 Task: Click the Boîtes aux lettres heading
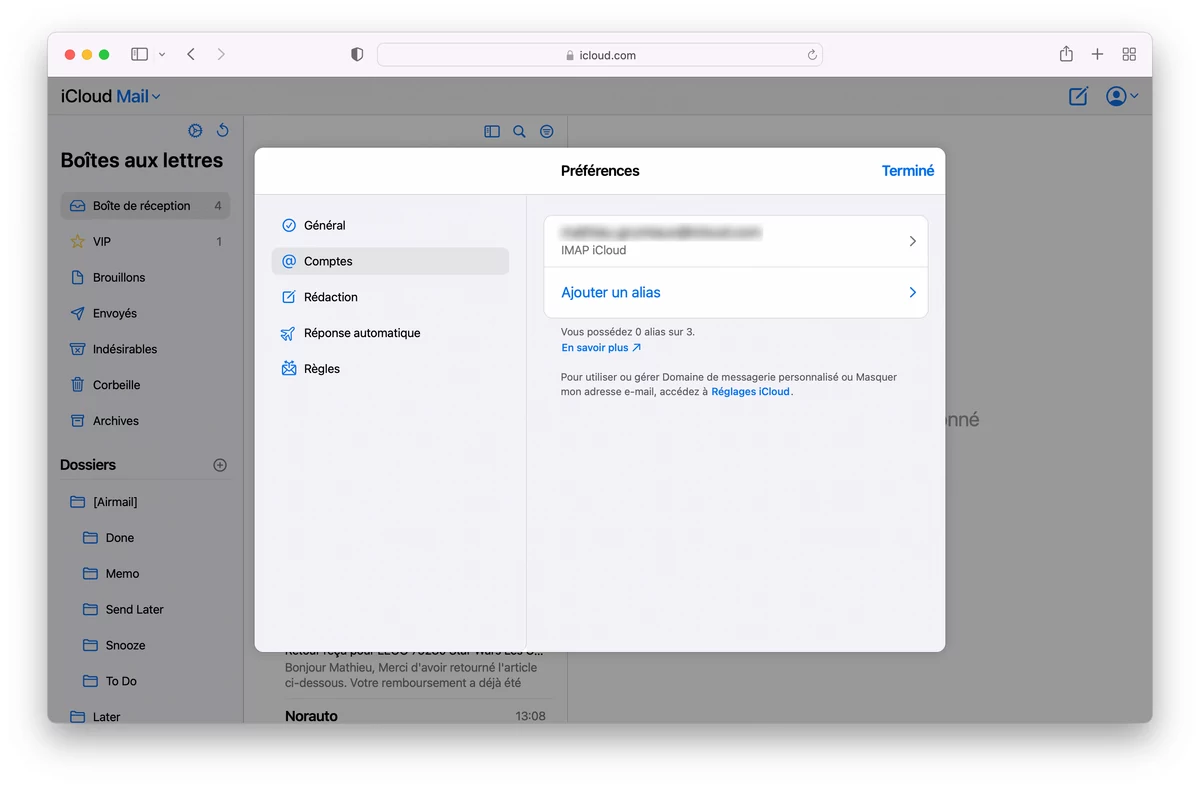tap(142, 161)
